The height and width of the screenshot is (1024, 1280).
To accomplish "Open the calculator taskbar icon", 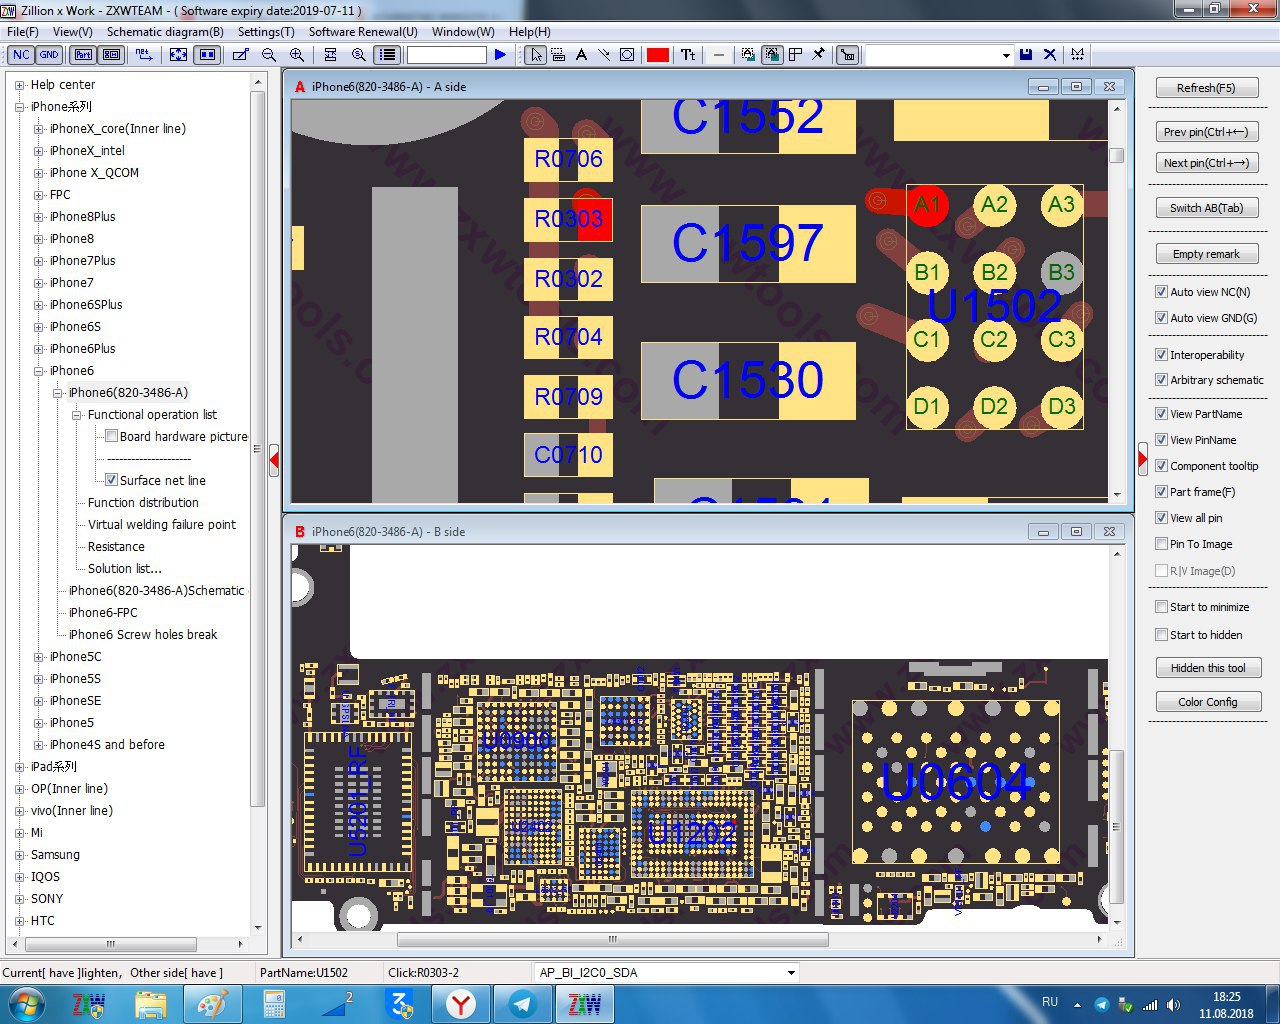I will [273, 1004].
